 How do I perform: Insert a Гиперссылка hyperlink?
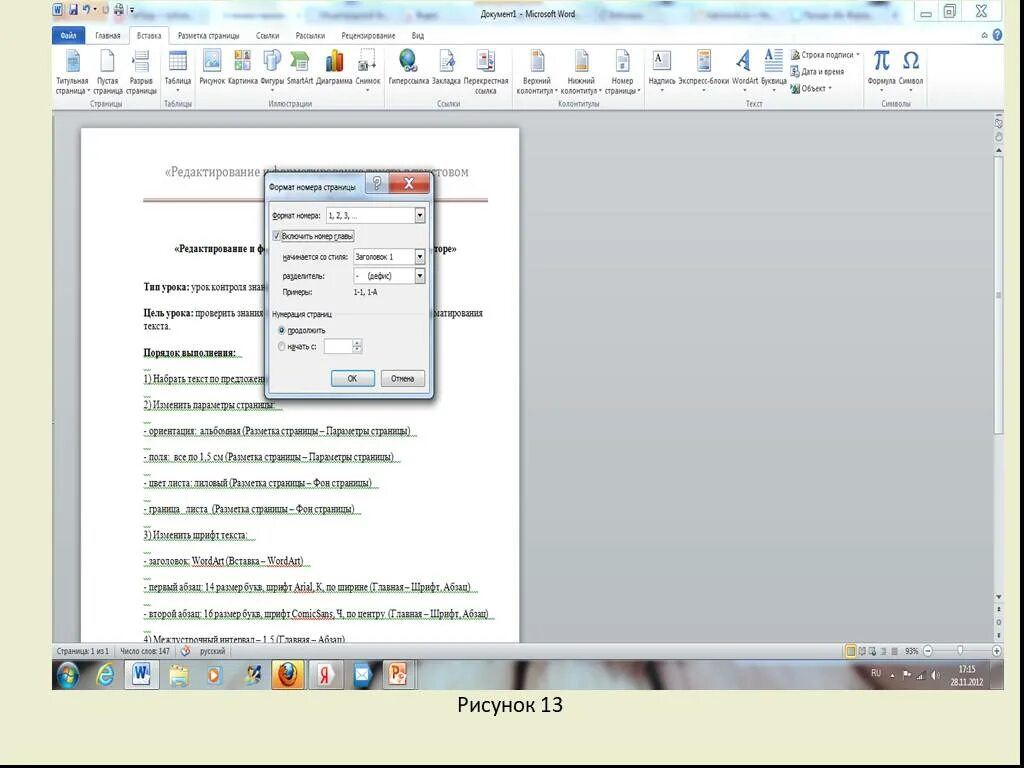tap(408, 67)
